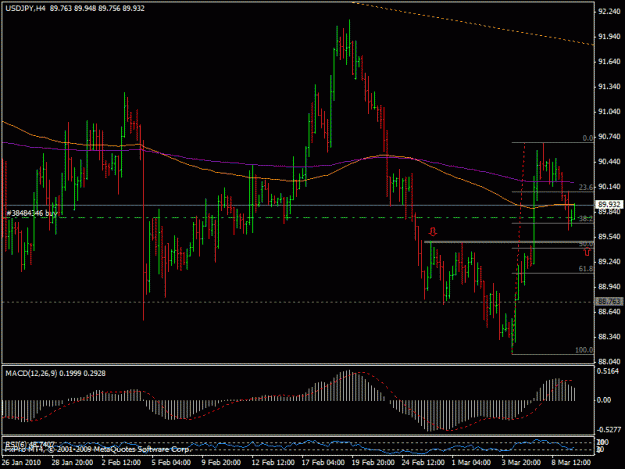This screenshot has width=625, height=469.
Task: Click the red up arrow near 50.0 level
Action: 587,252
